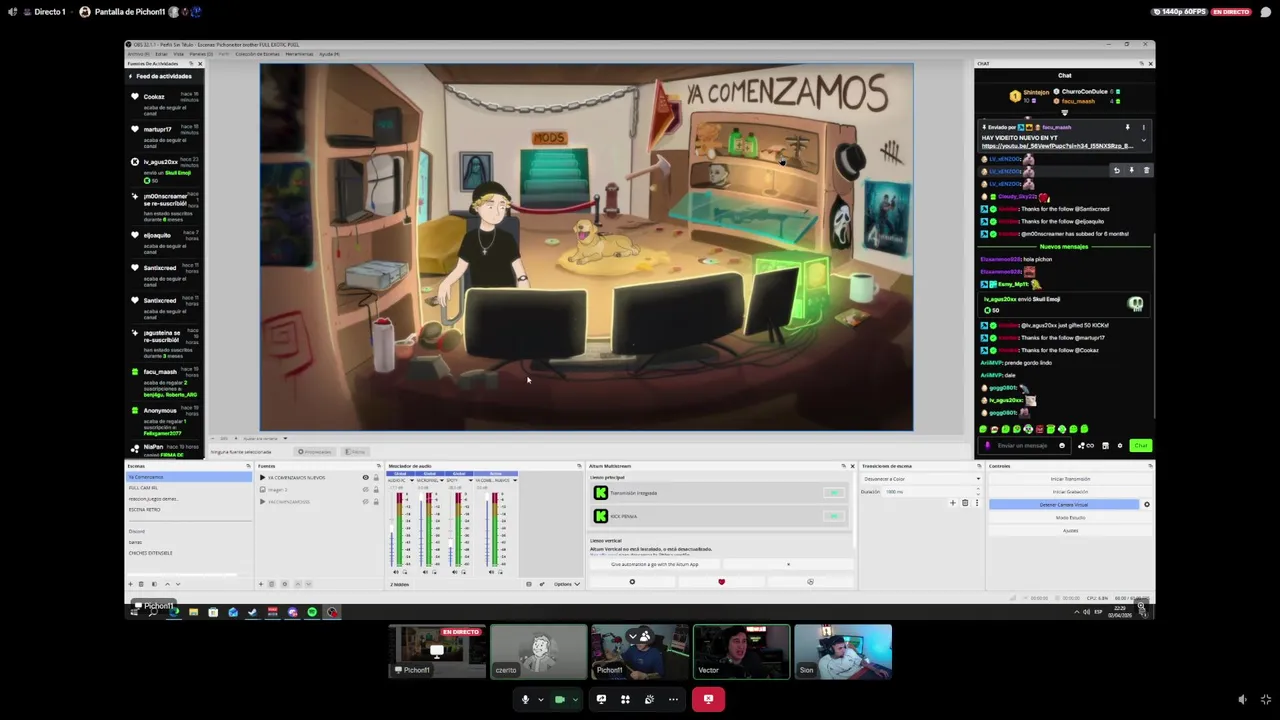Click the Aitum heart donate icon
1280x720 pixels.
pos(721,581)
